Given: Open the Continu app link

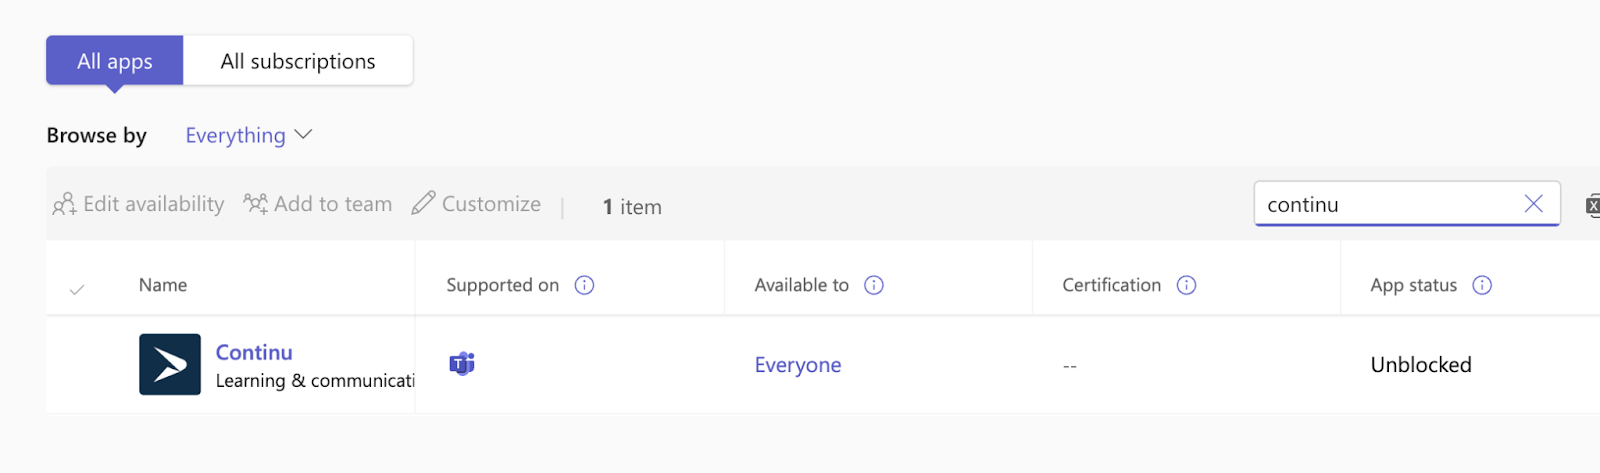Looking at the screenshot, I should click(254, 352).
